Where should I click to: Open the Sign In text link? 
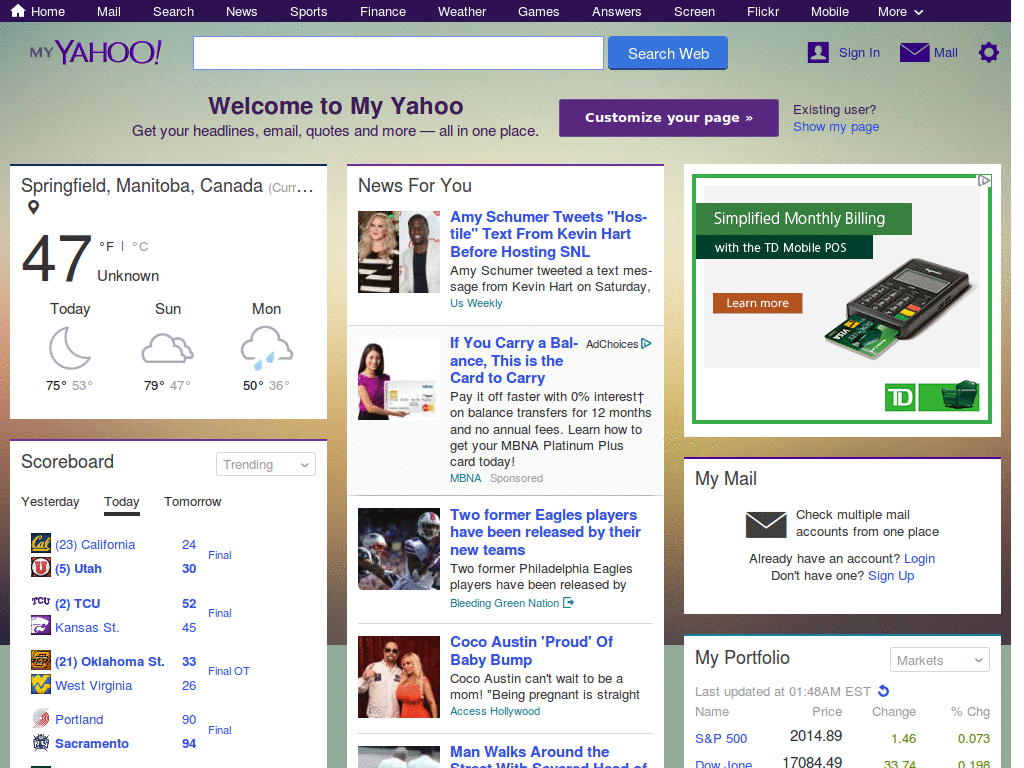click(859, 53)
